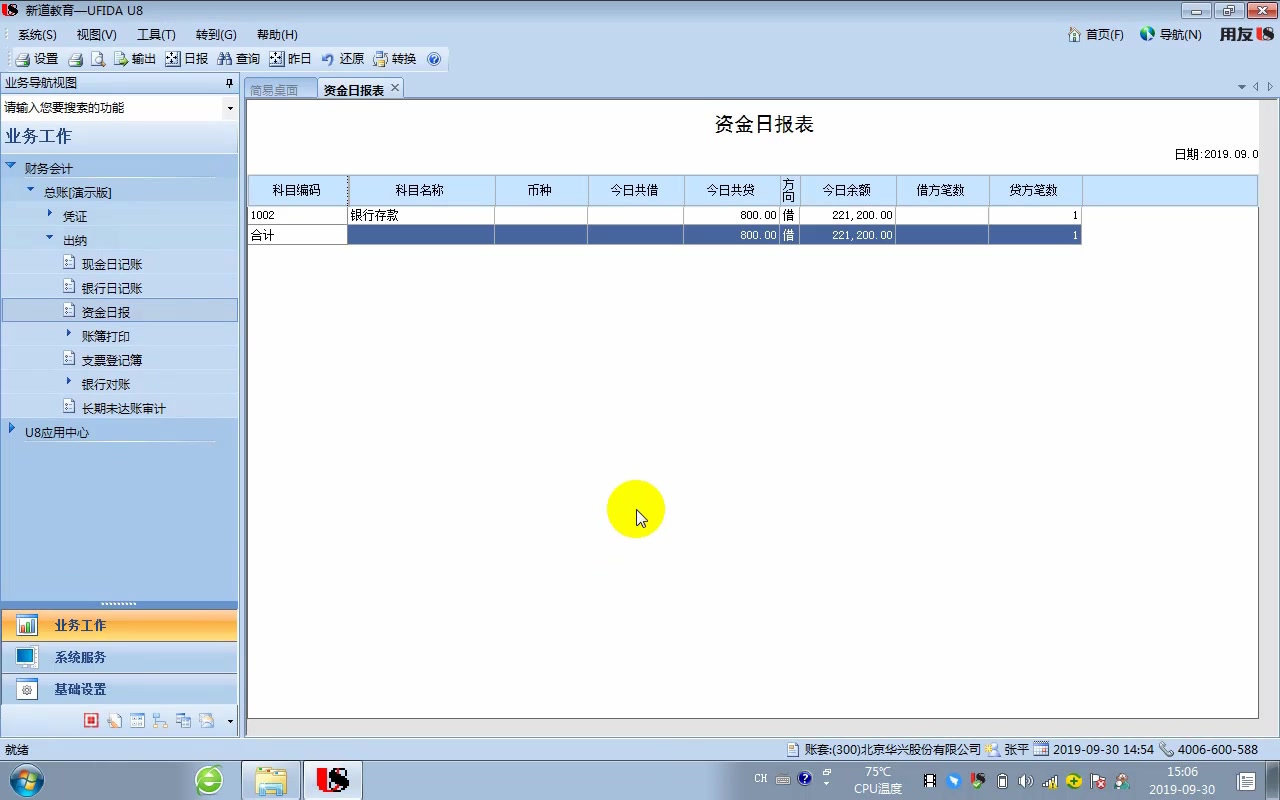1280x800 pixels.
Task: Expand the 凭证 tree node
Action: 50,214
